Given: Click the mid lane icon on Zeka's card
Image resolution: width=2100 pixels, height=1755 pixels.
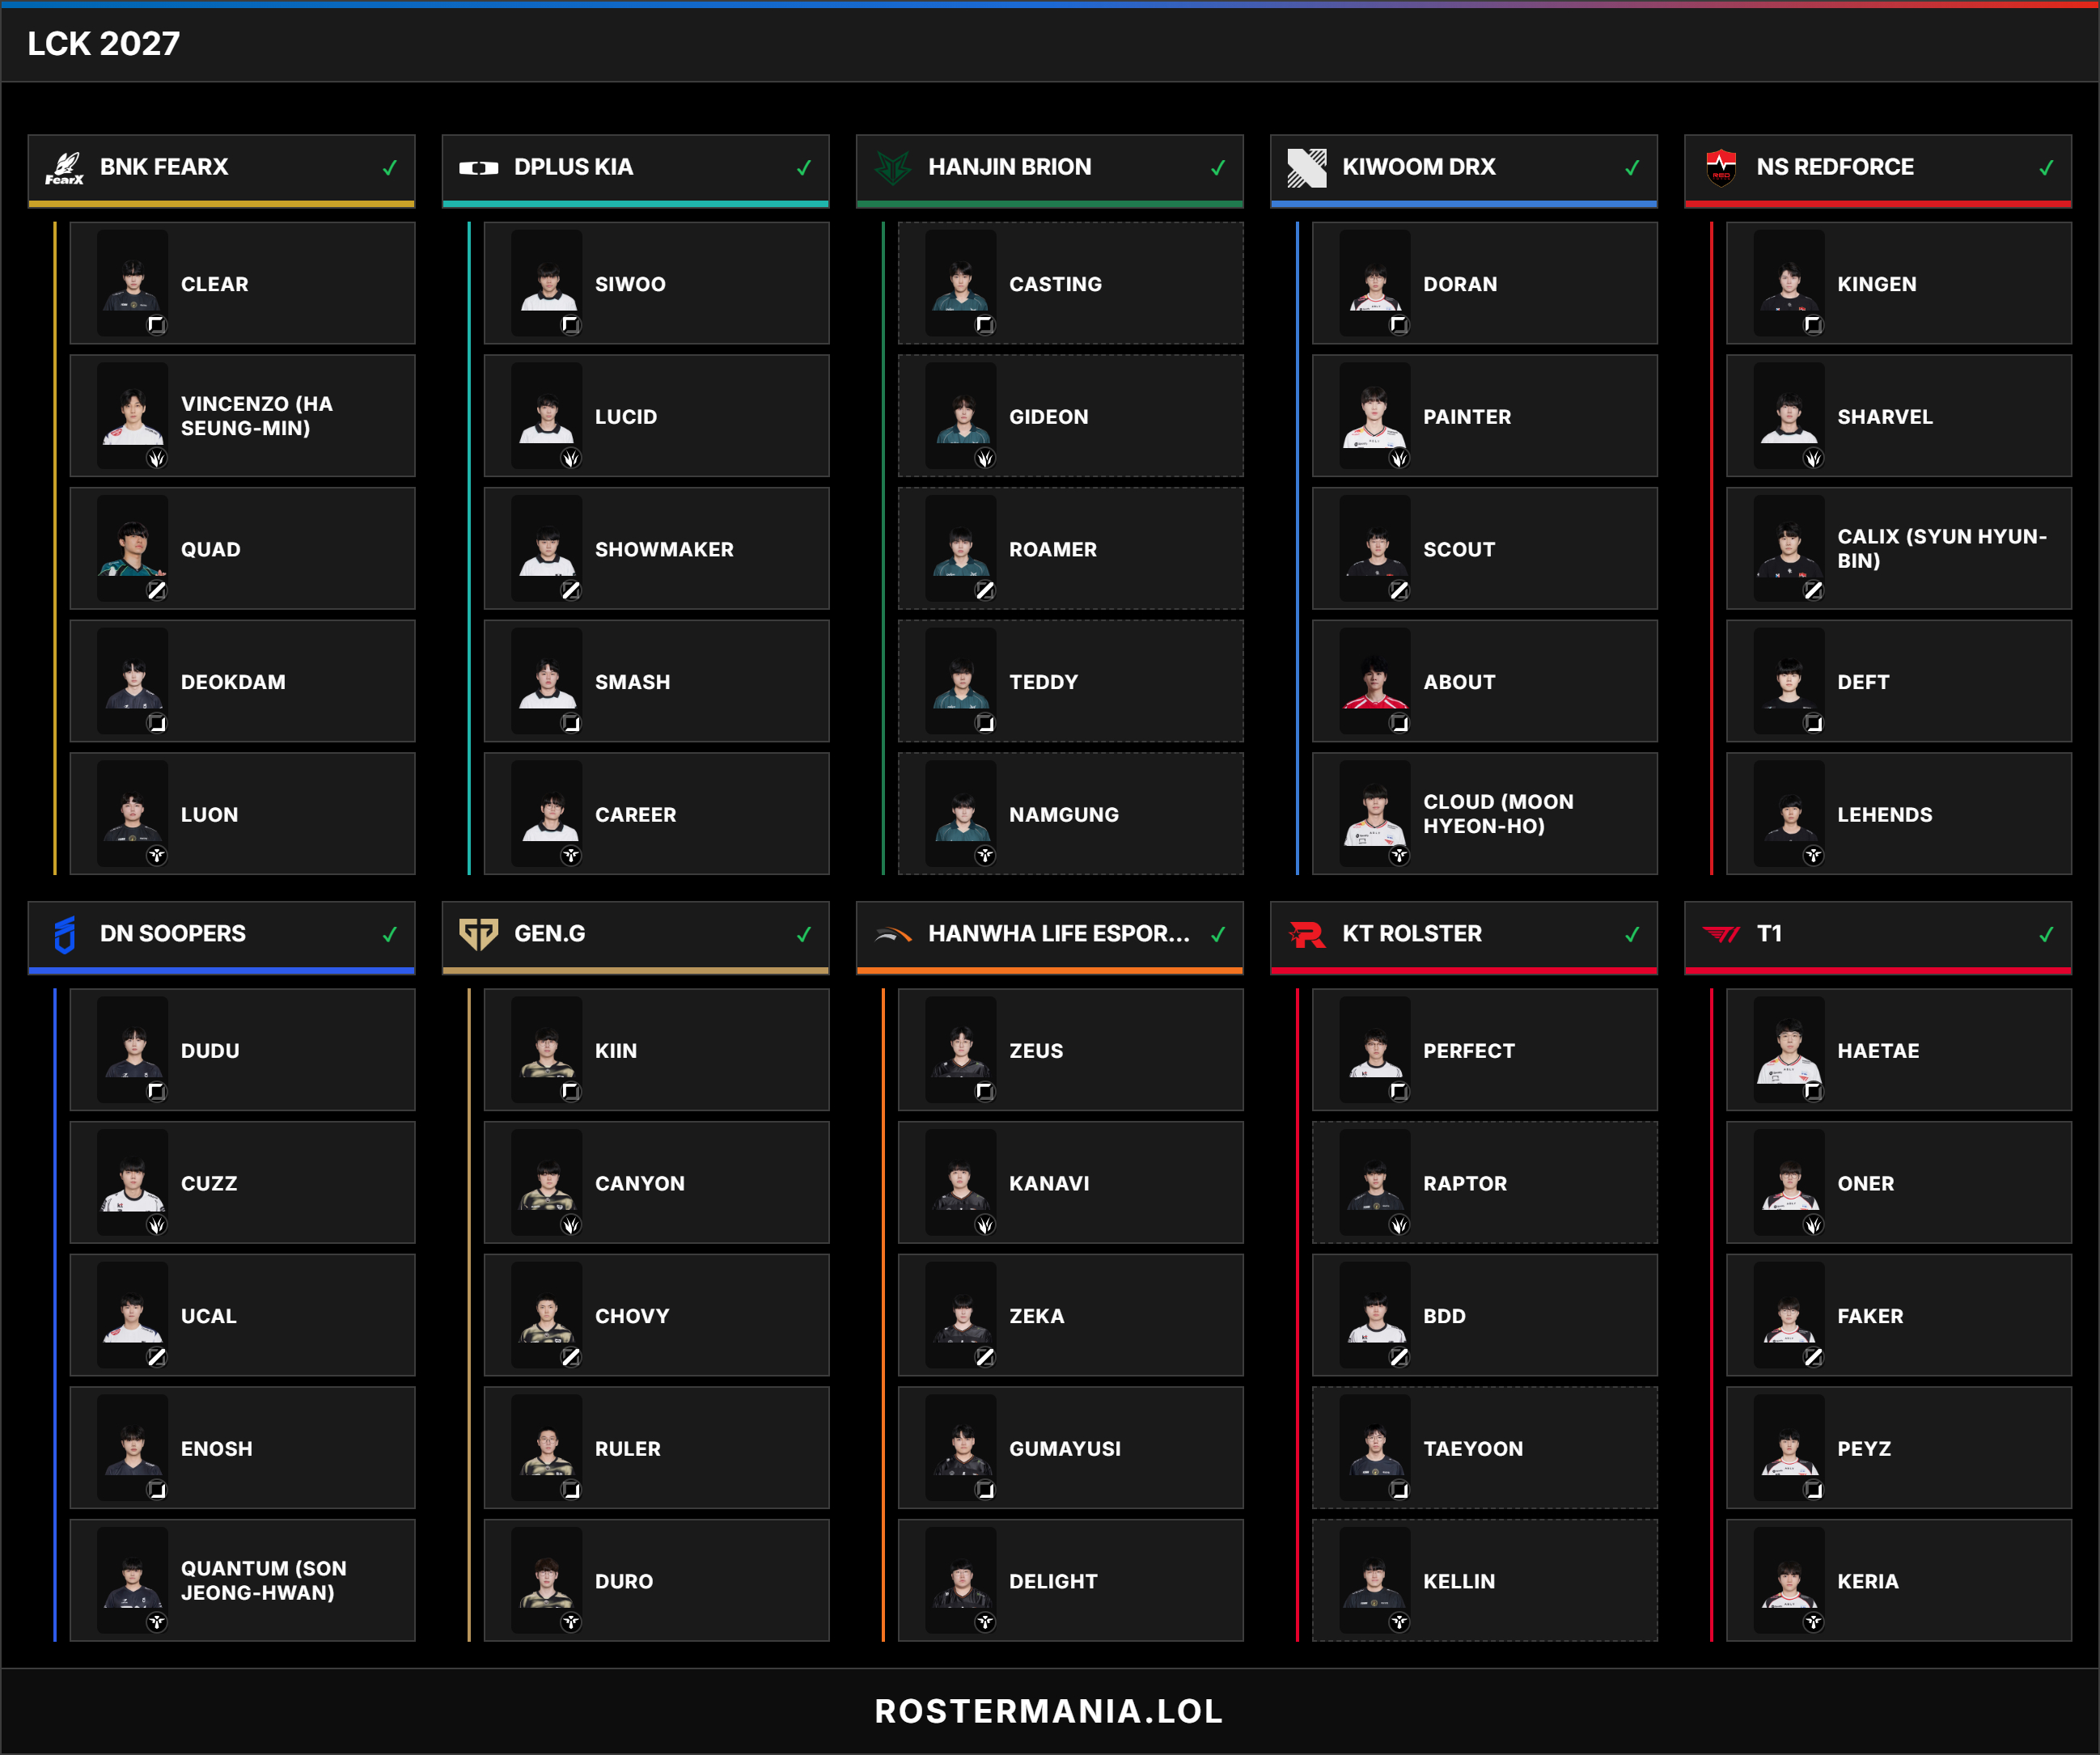Looking at the screenshot, I should 985,1357.
